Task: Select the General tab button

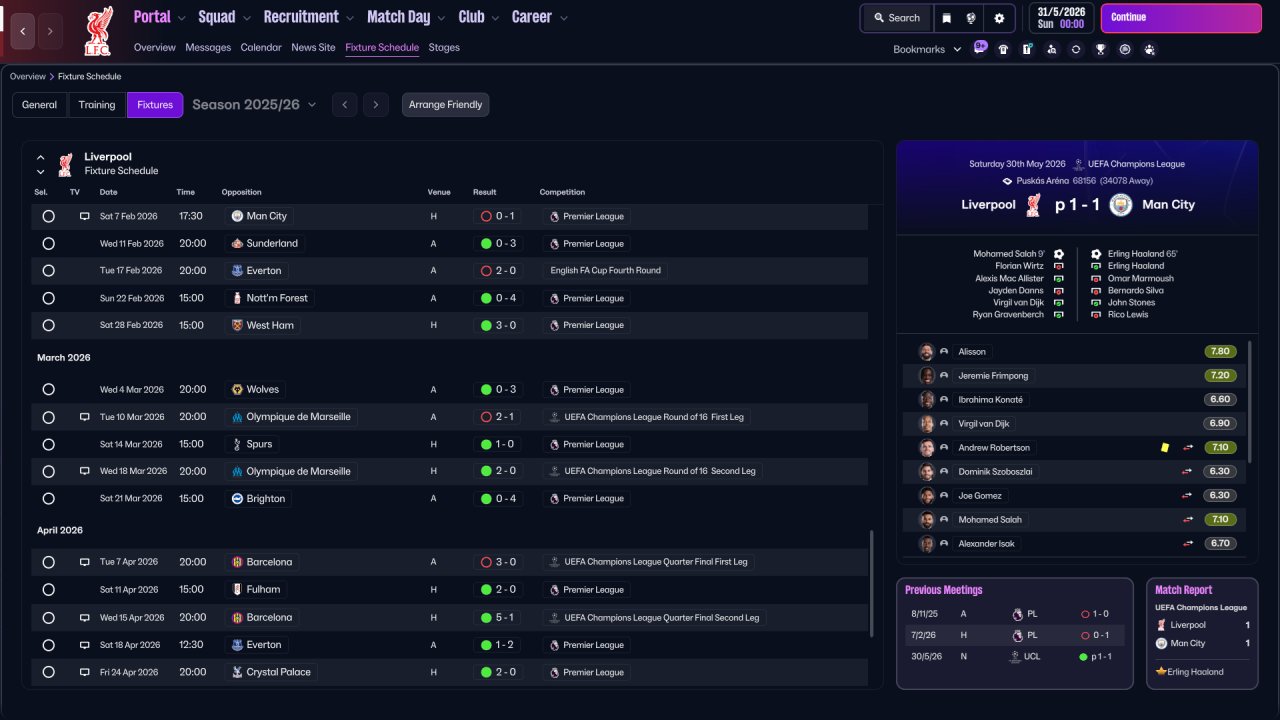Action: point(40,105)
